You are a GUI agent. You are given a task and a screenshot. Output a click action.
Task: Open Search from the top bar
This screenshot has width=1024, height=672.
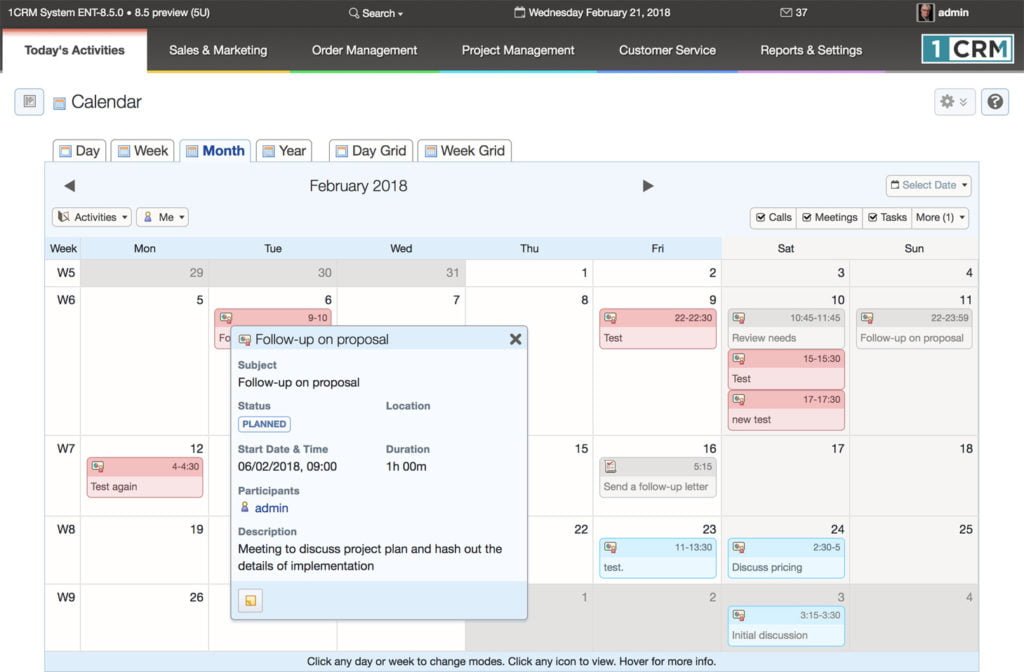[373, 13]
